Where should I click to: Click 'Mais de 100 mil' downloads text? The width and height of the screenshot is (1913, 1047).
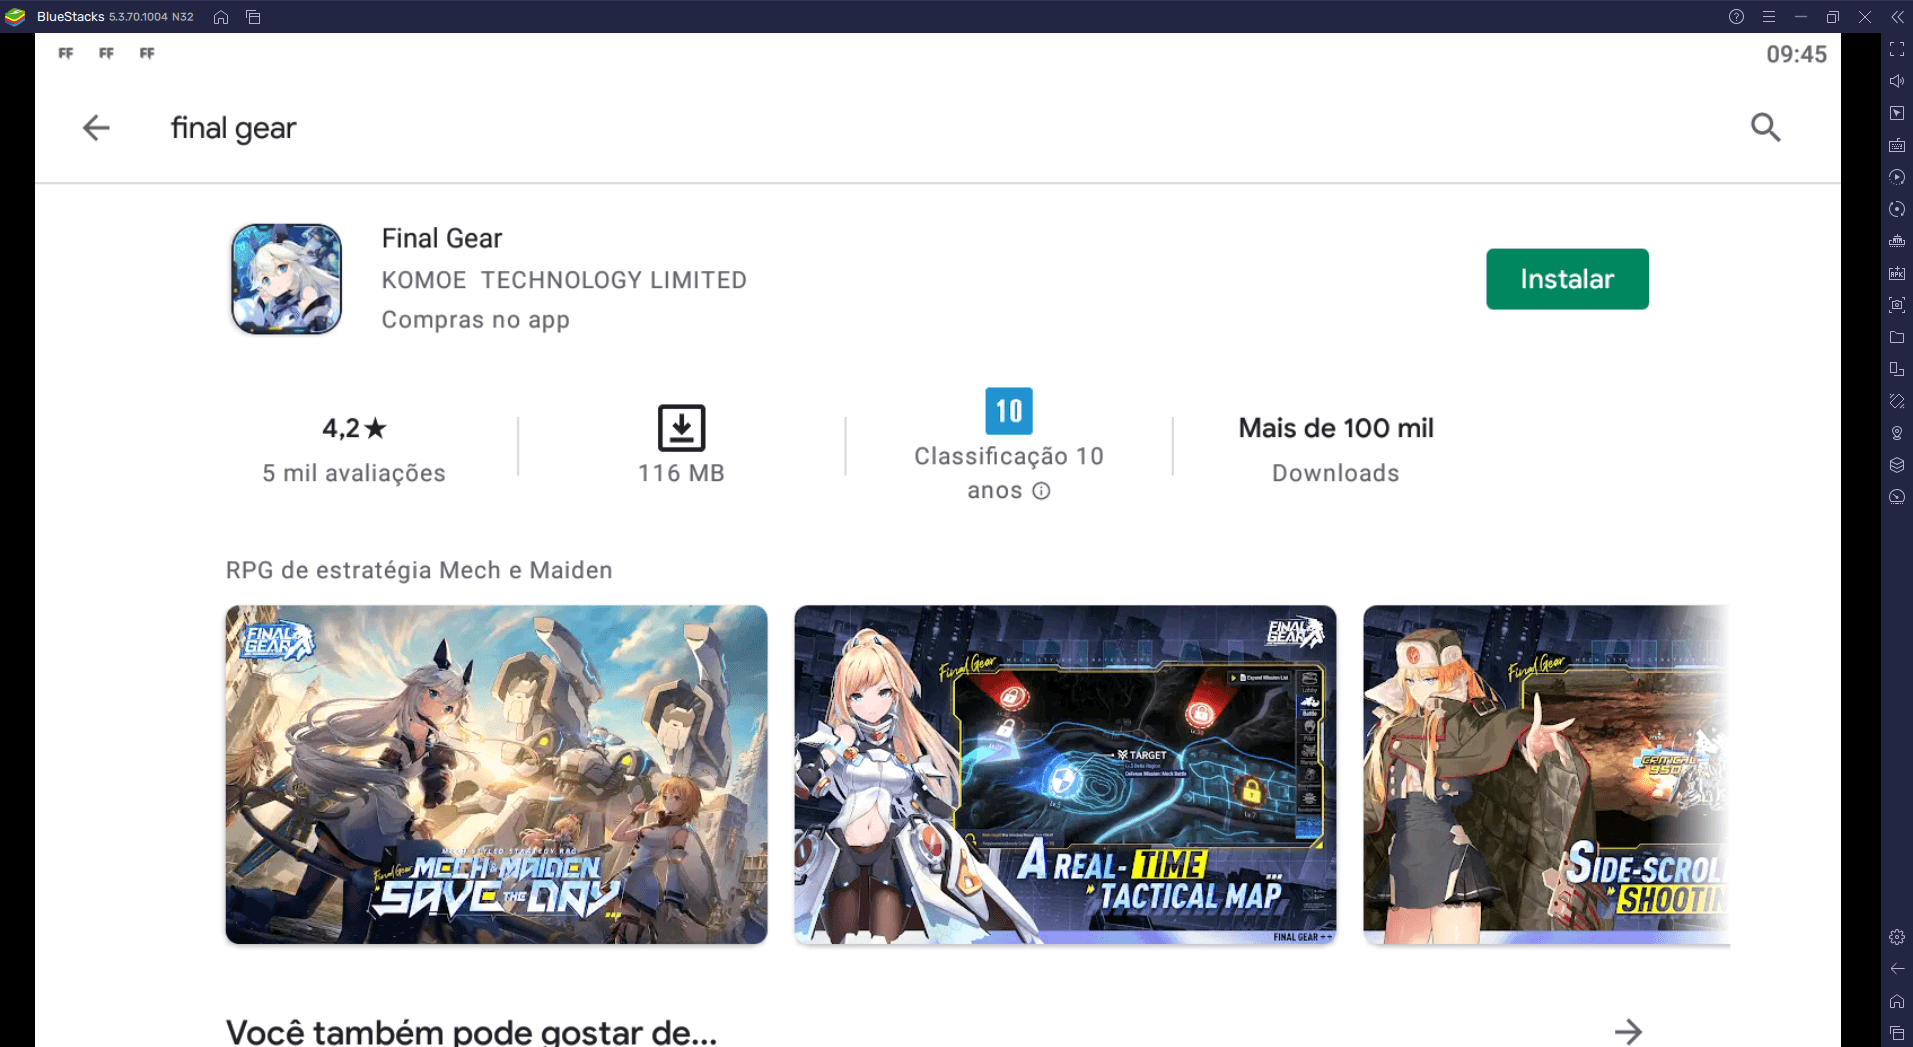tap(1335, 428)
